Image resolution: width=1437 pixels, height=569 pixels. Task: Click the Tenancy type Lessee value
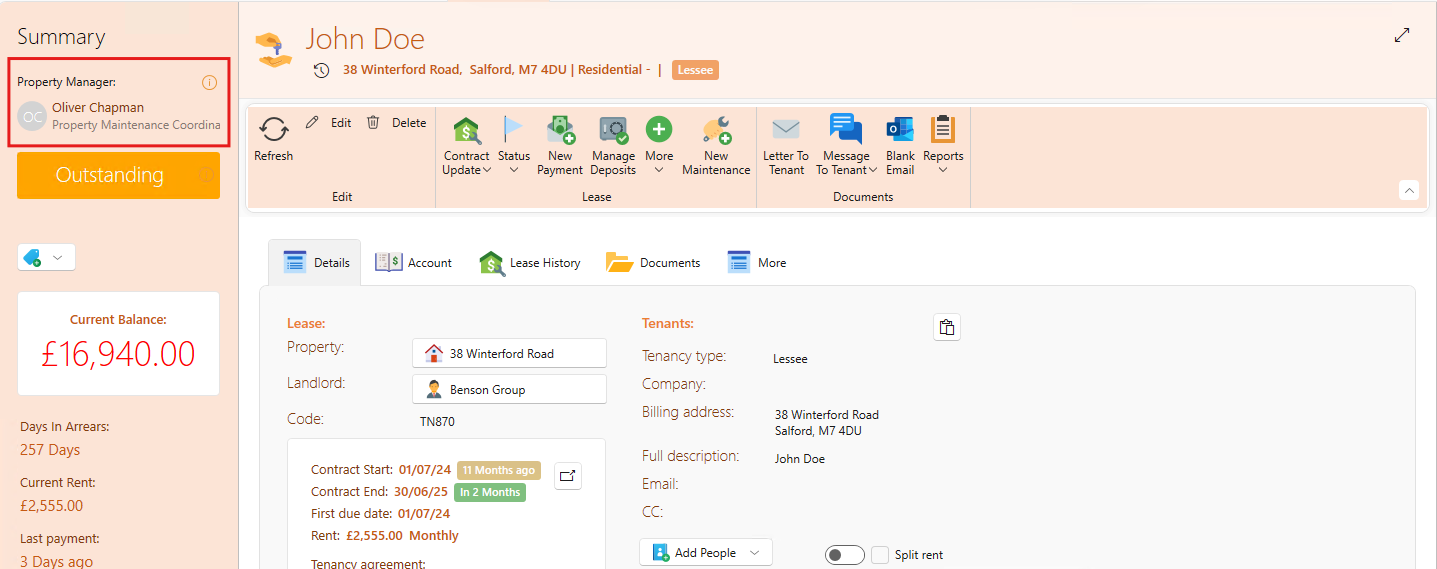[790, 359]
